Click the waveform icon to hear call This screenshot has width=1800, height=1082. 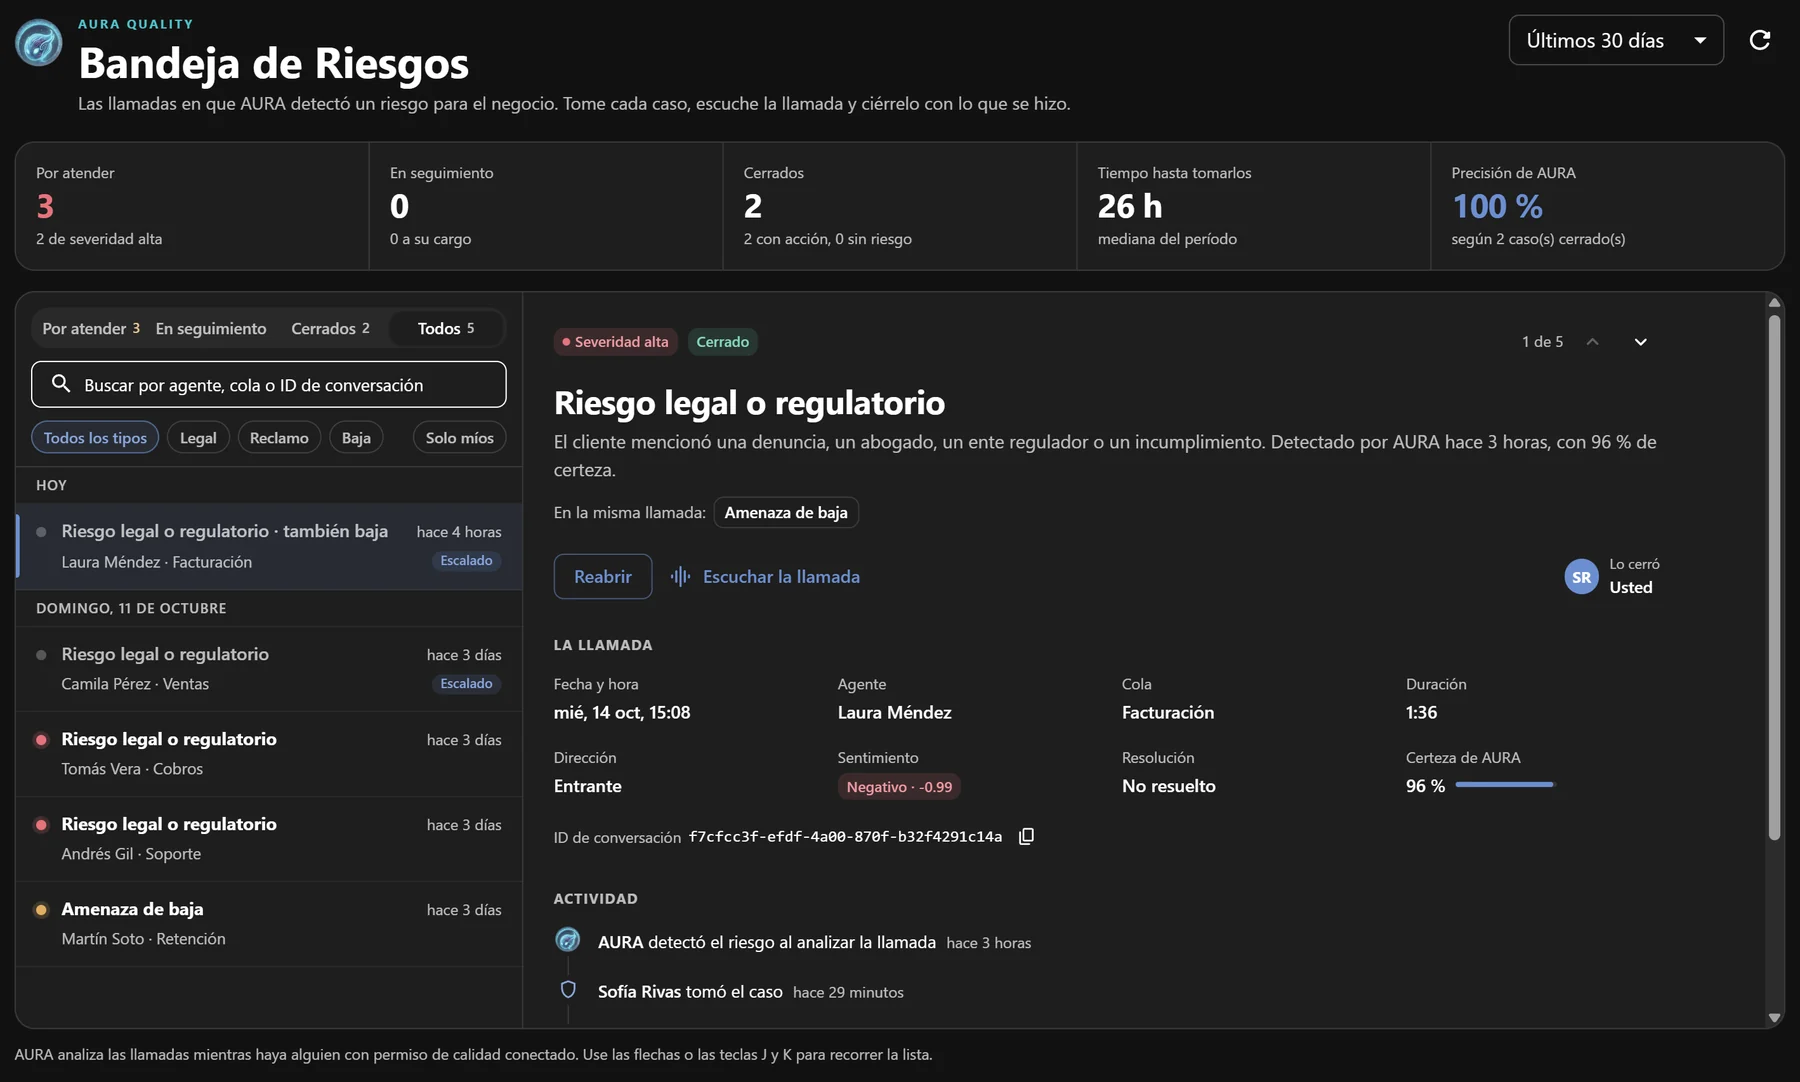coord(680,576)
